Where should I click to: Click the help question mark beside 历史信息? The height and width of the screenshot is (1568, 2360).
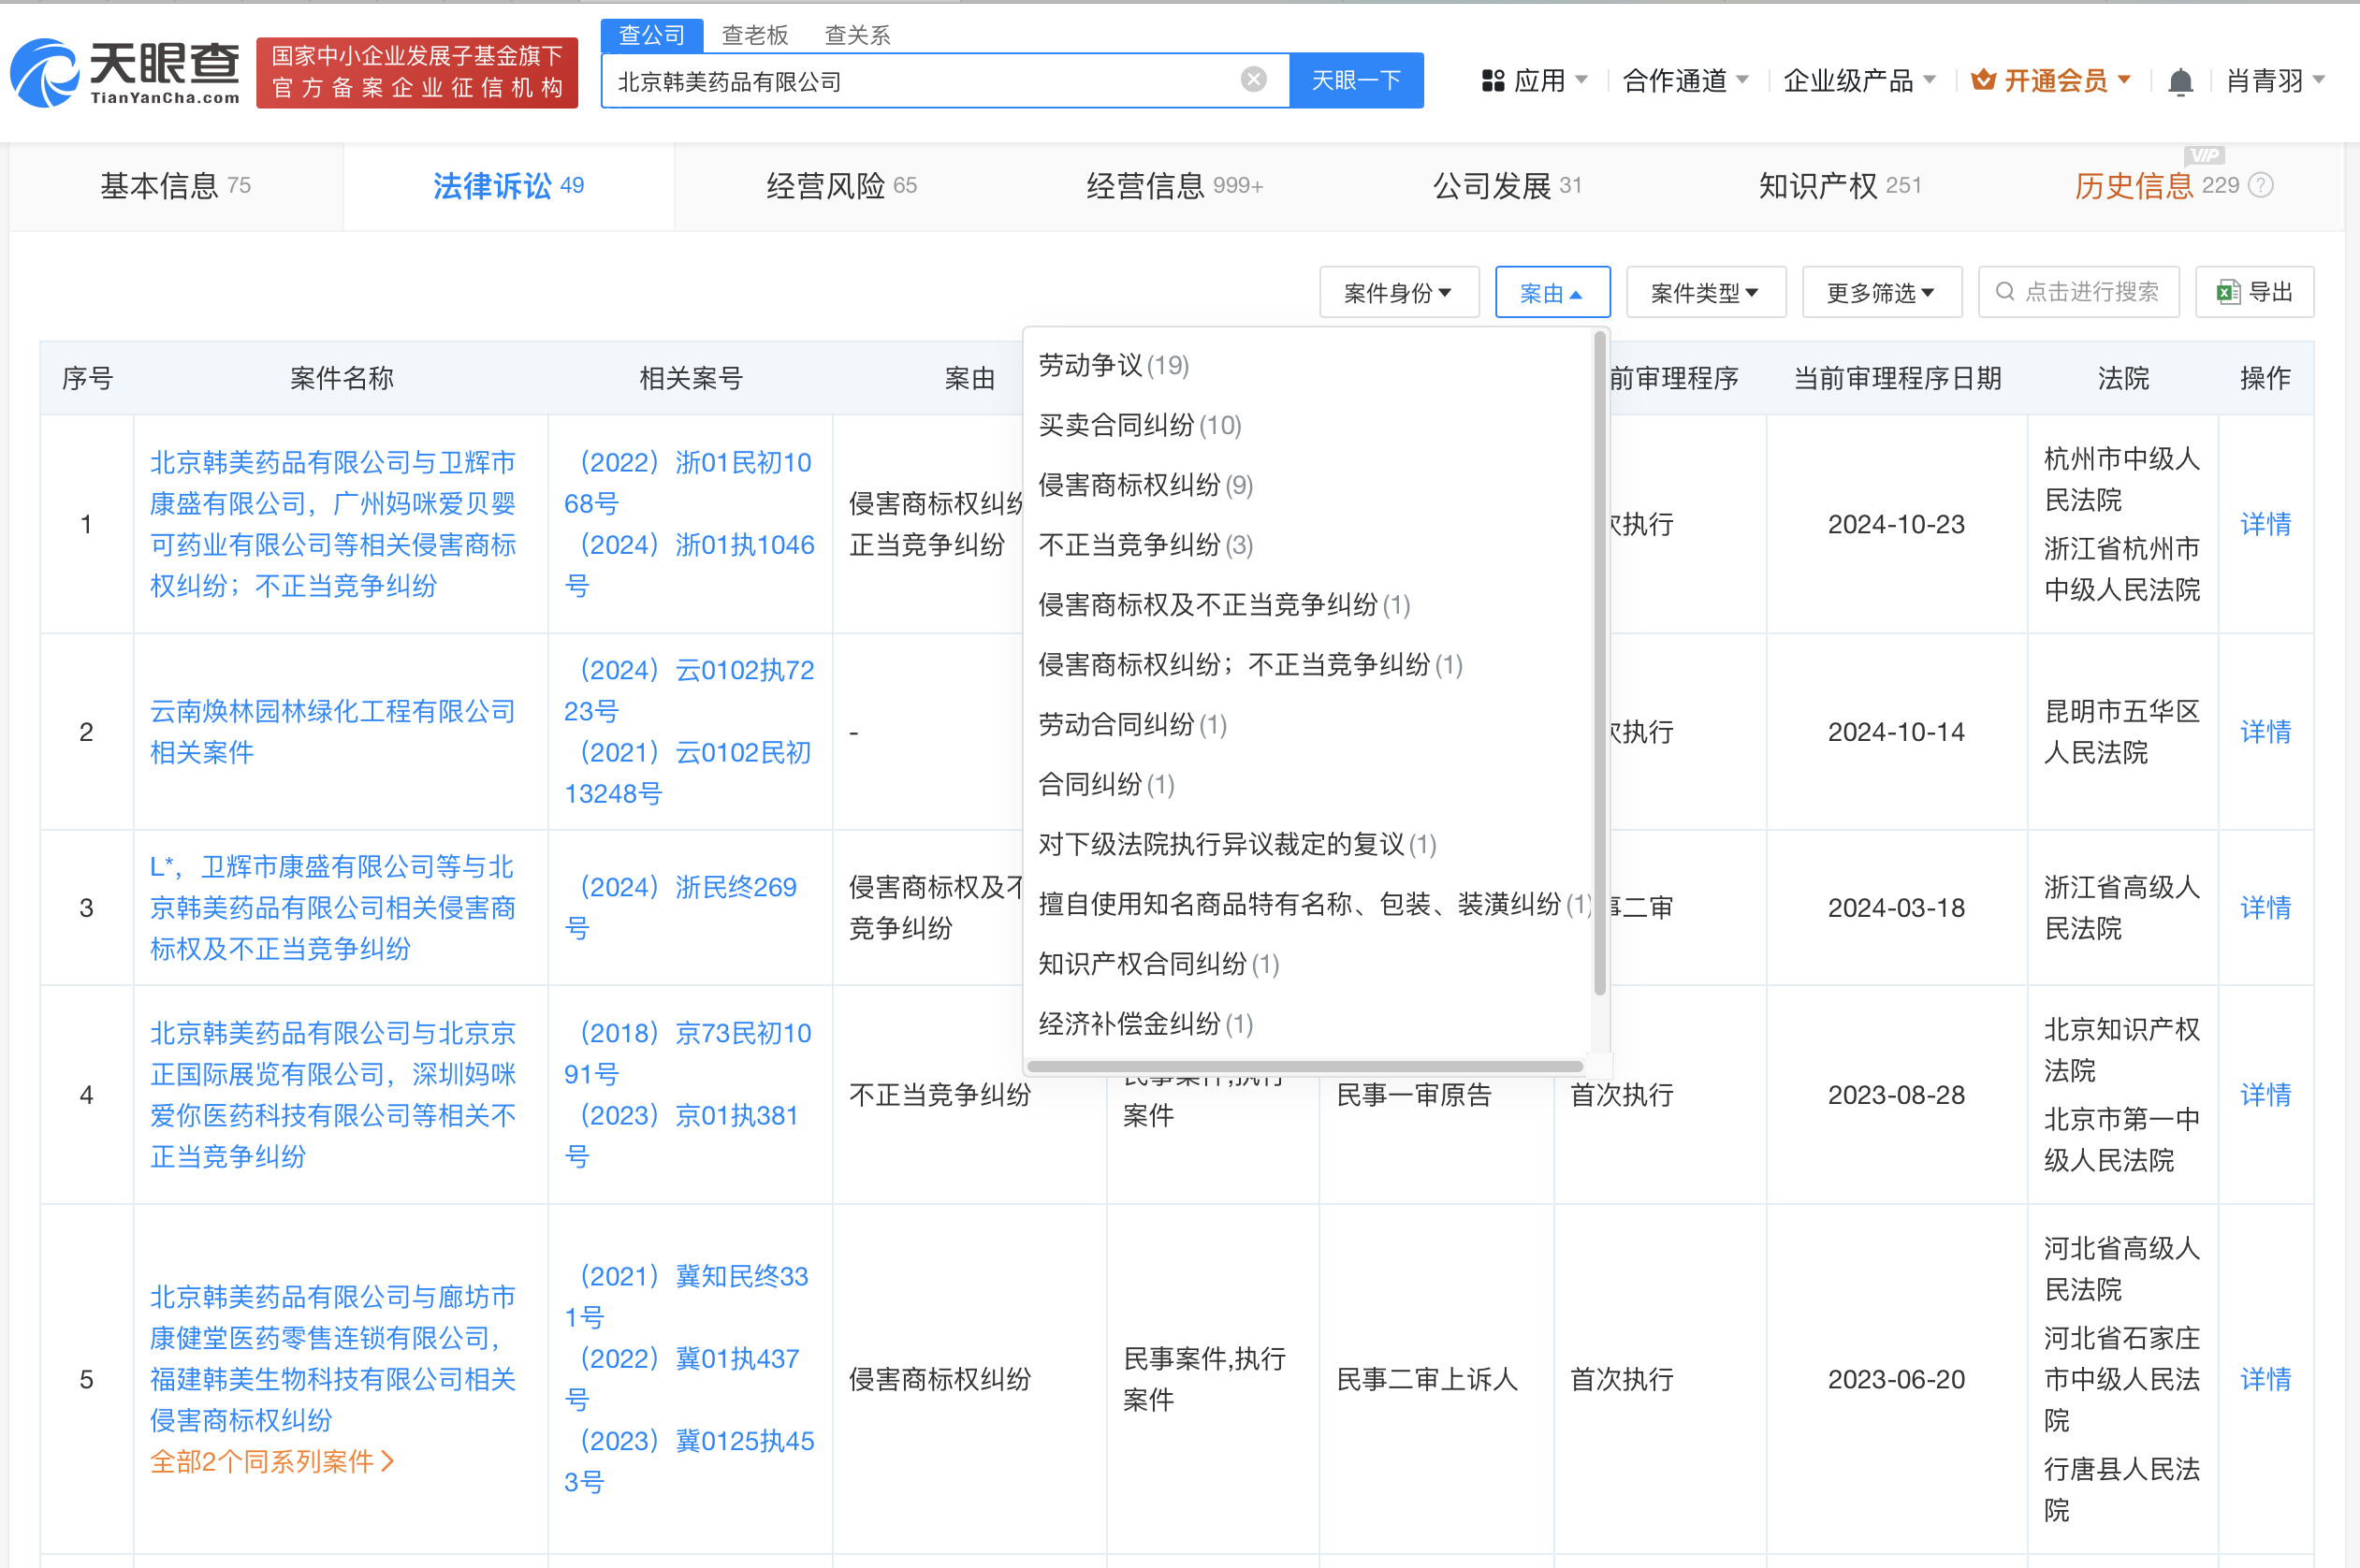pyautogui.click(x=2261, y=185)
